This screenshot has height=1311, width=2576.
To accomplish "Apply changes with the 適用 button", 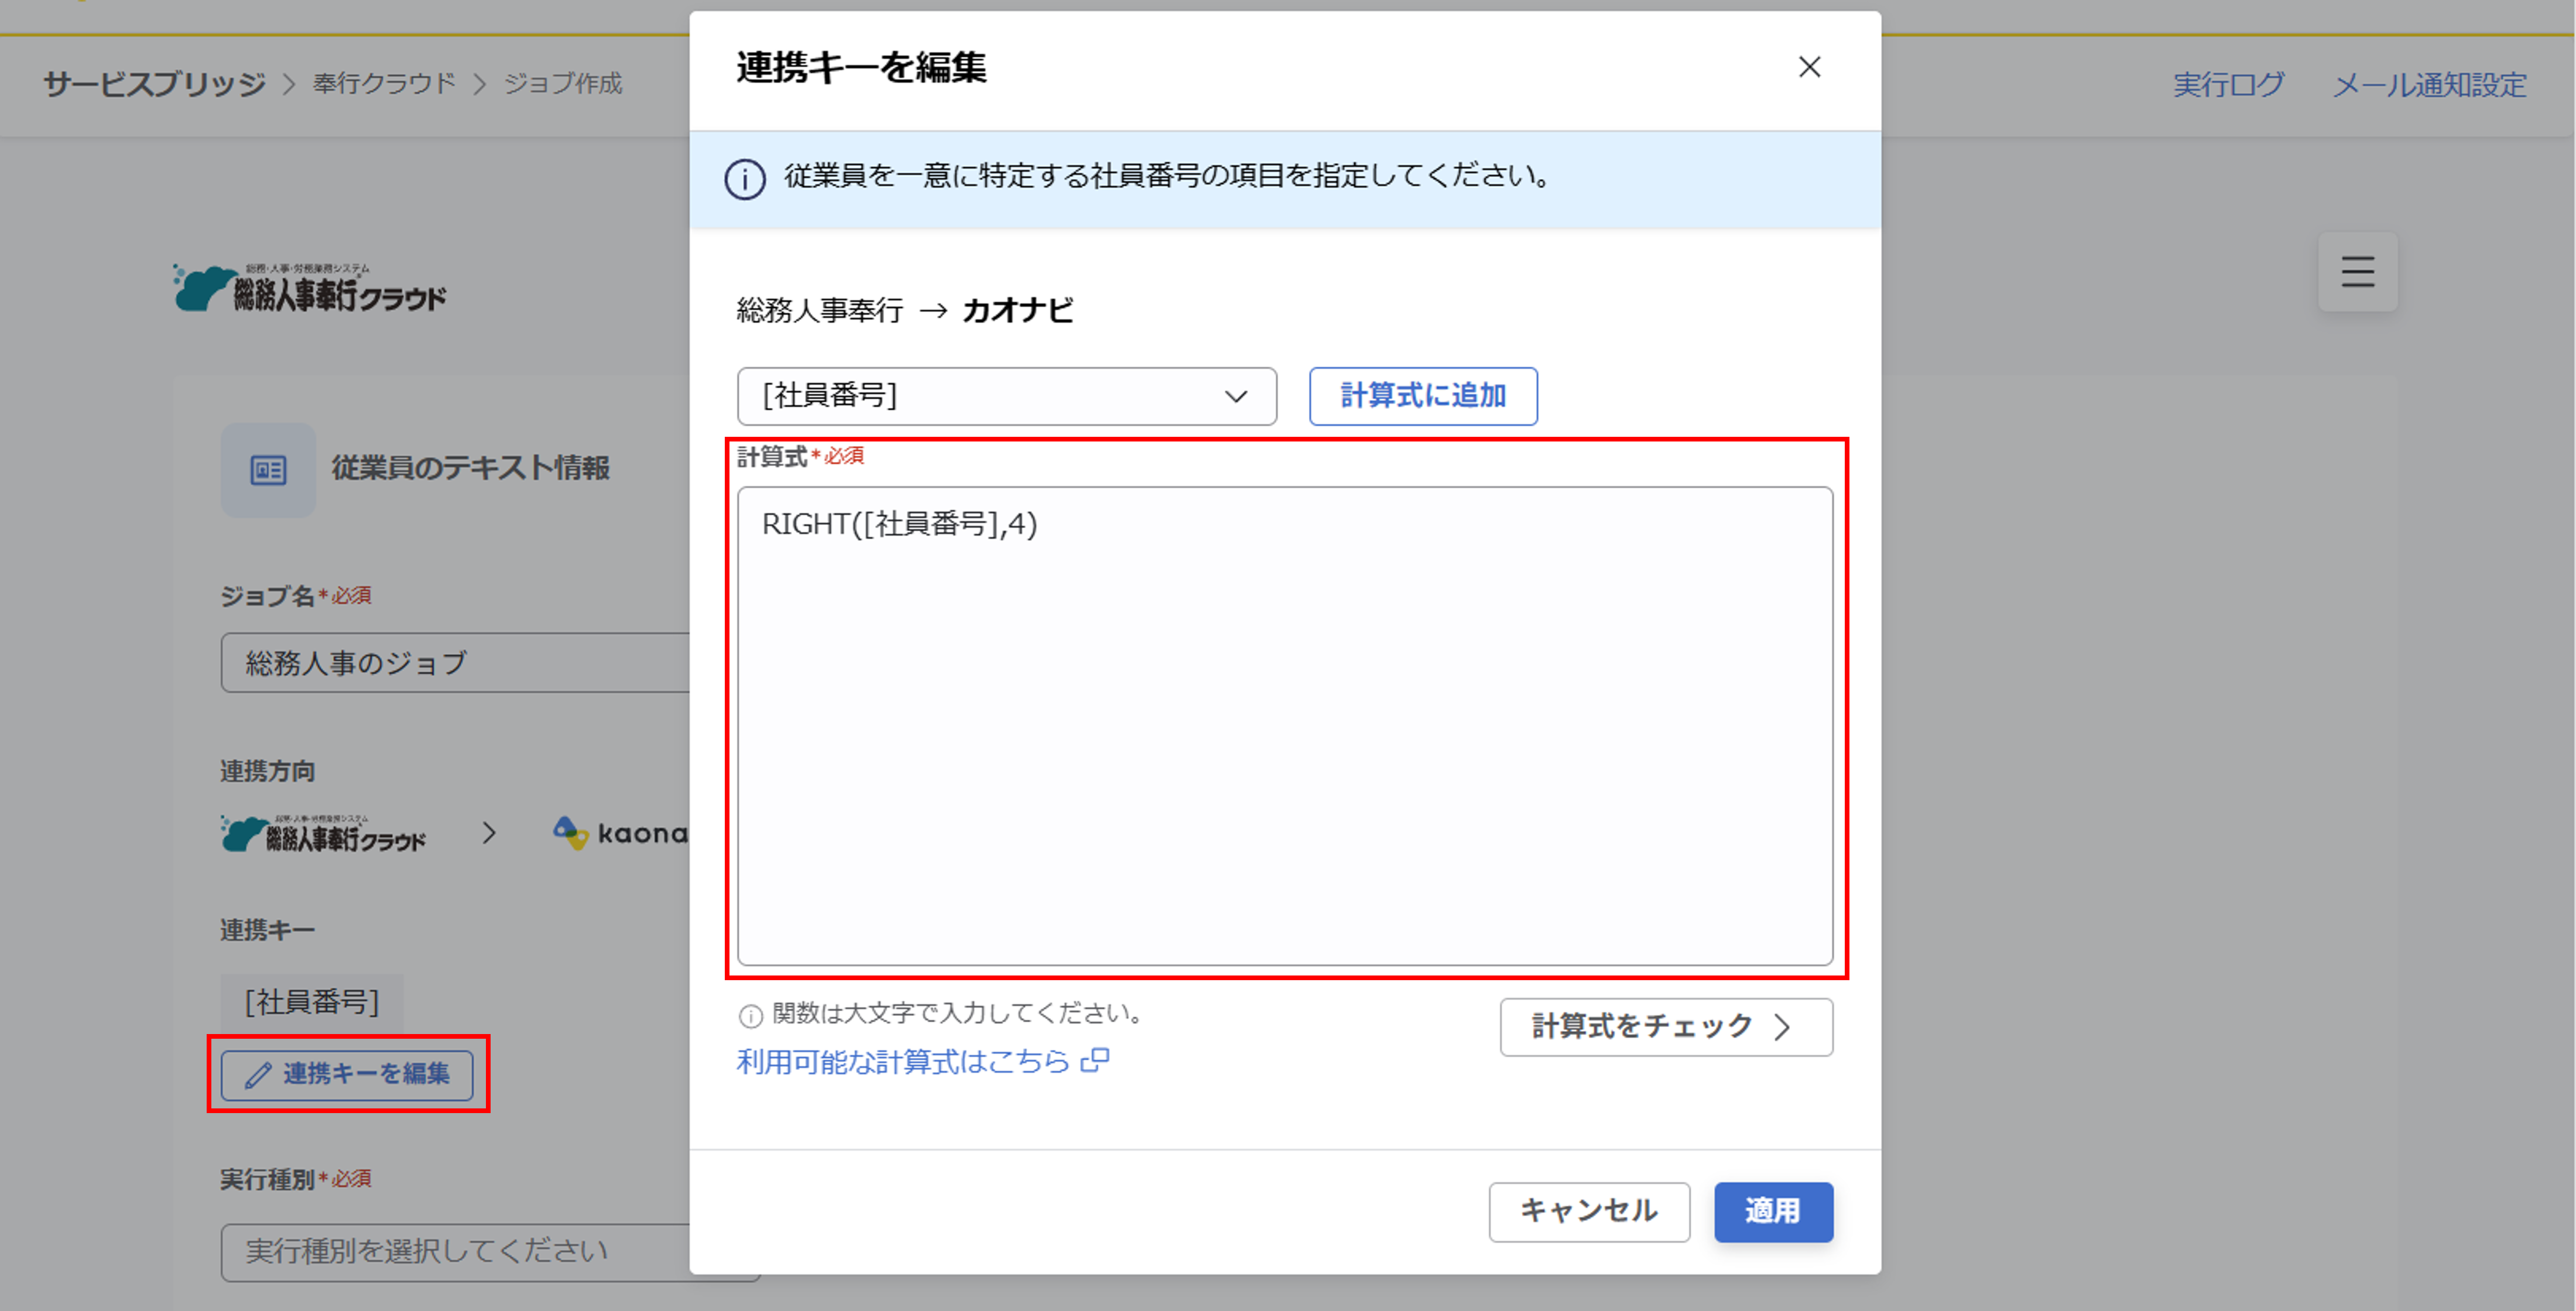I will (1773, 1212).
